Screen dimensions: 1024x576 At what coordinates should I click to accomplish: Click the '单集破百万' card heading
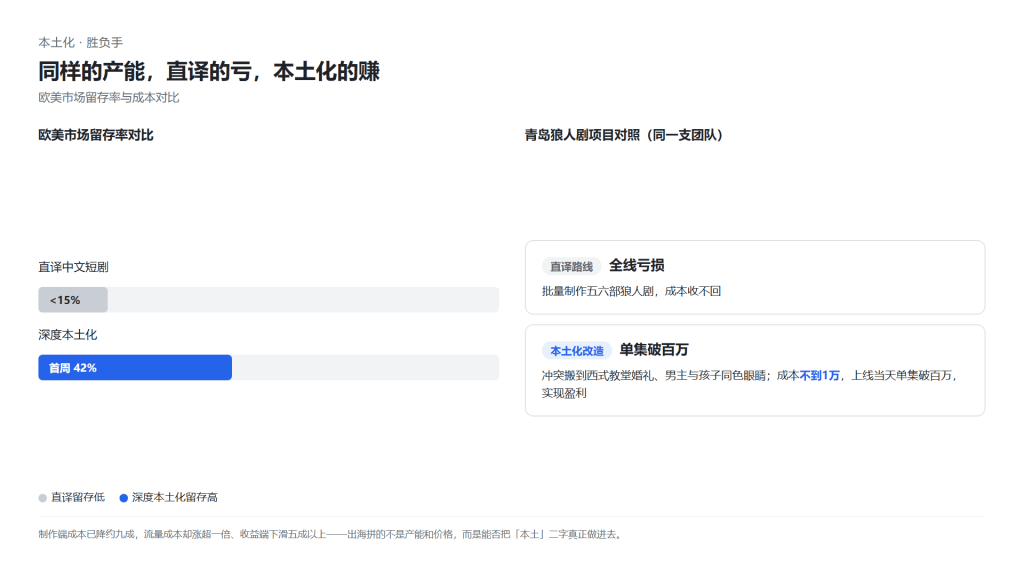coord(654,350)
